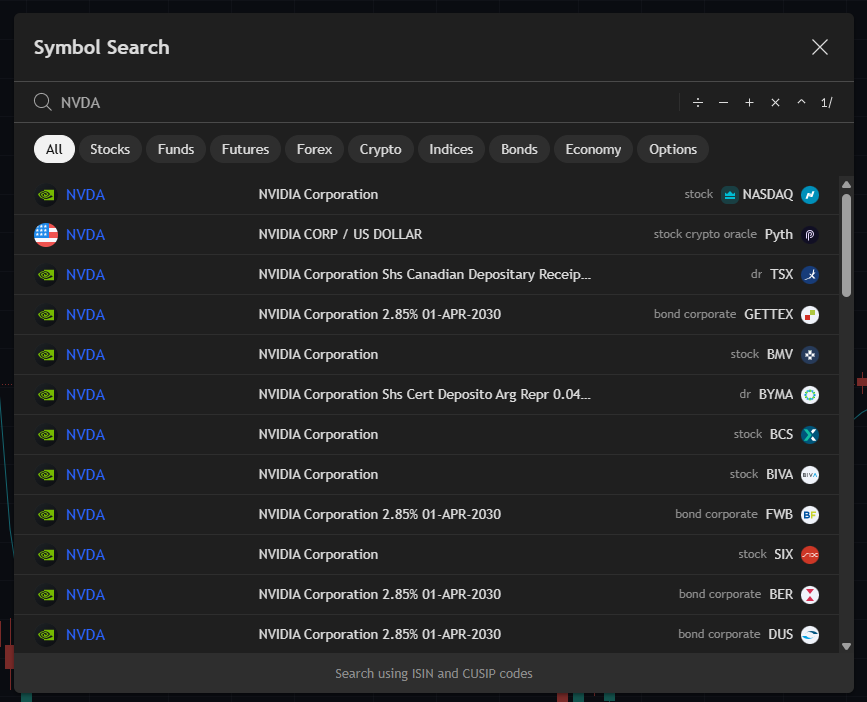
Task: Click the scrollbar up arrow
Action: (x=846, y=185)
